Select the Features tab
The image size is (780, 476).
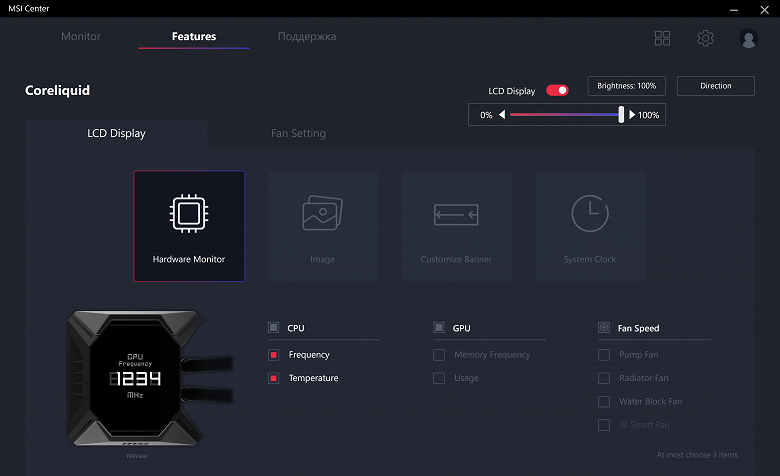(194, 36)
